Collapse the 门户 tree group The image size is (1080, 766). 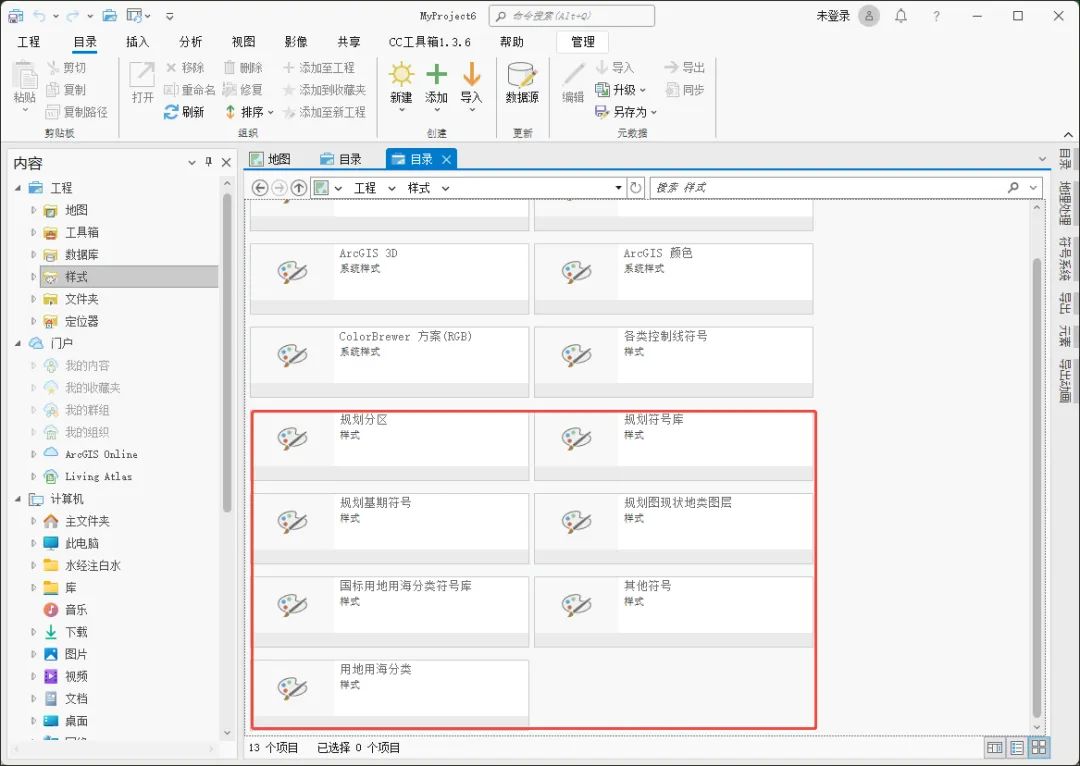[19, 343]
